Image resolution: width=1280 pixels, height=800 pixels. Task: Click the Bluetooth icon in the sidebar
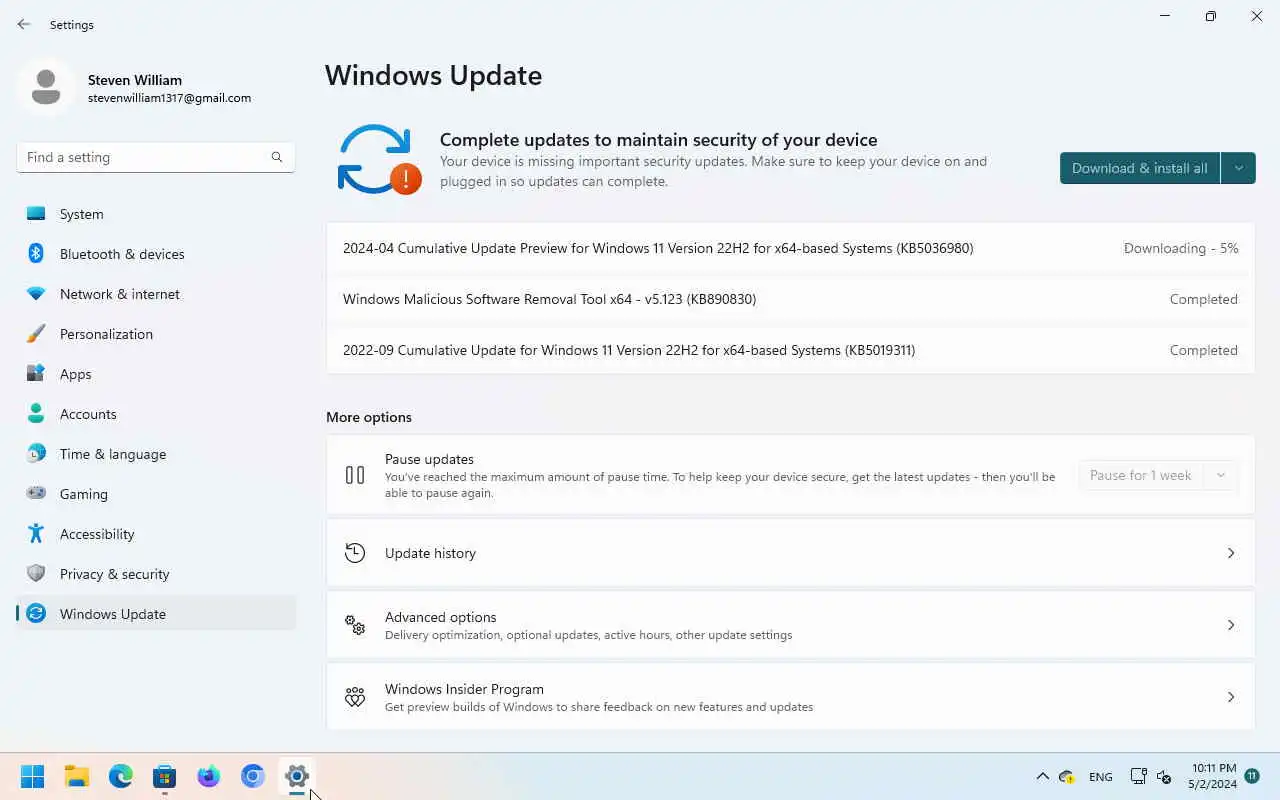pyautogui.click(x=36, y=254)
